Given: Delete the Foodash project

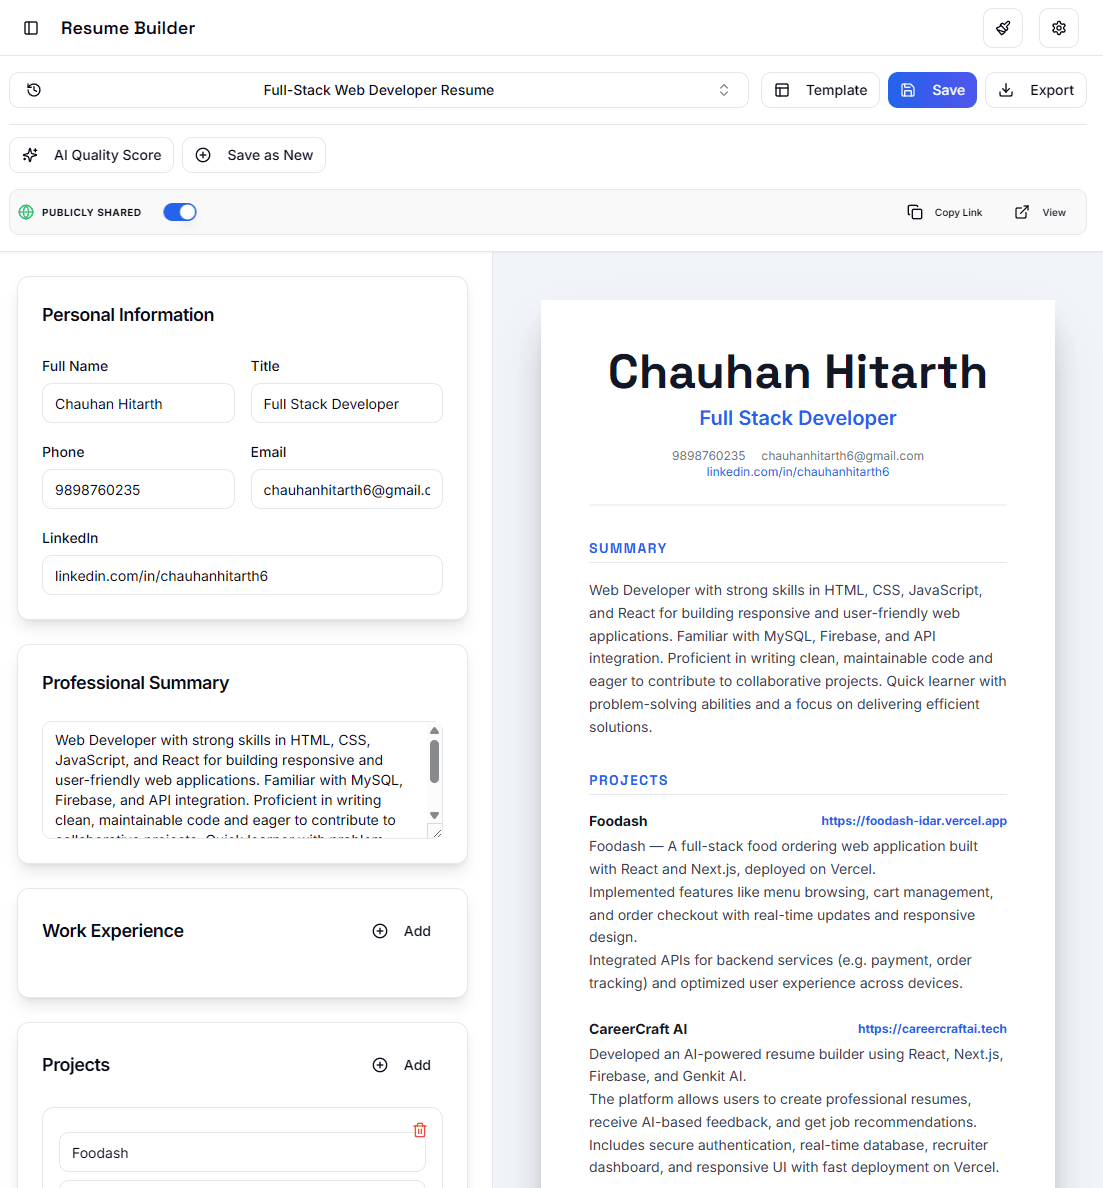Looking at the screenshot, I should (420, 1130).
